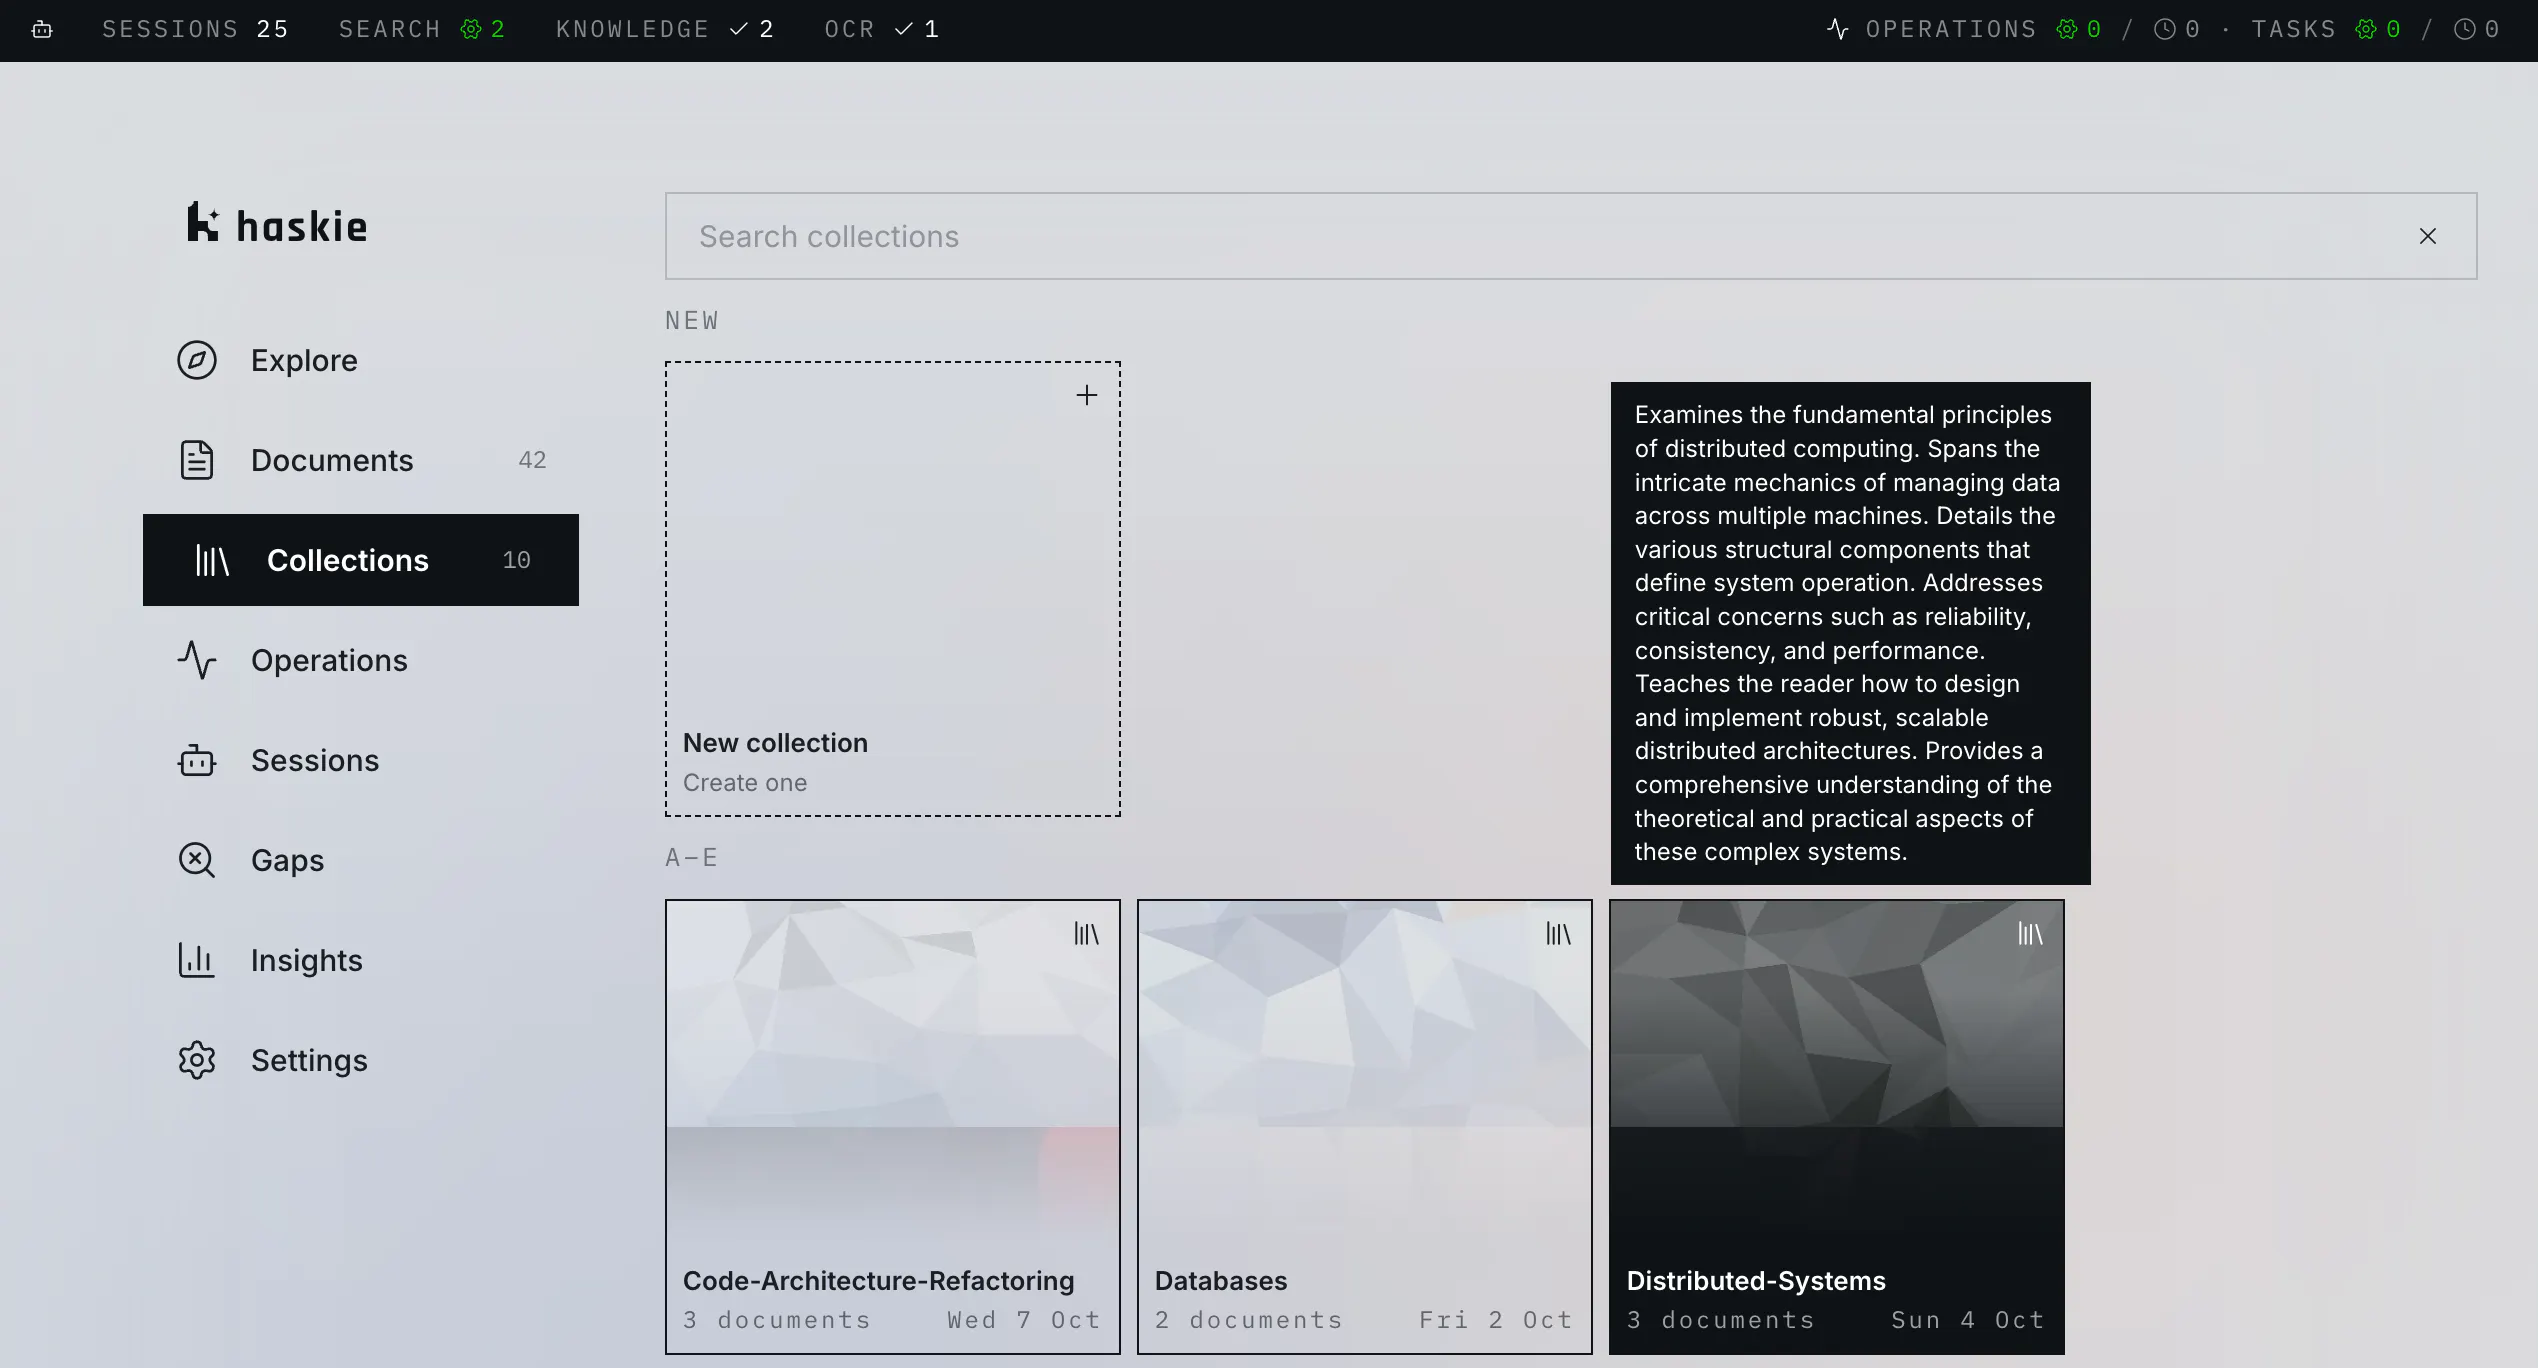This screenshot has height=1368, width=2538.
Task: Click the Collections library icon in sidebar
Action: [212, 560]
